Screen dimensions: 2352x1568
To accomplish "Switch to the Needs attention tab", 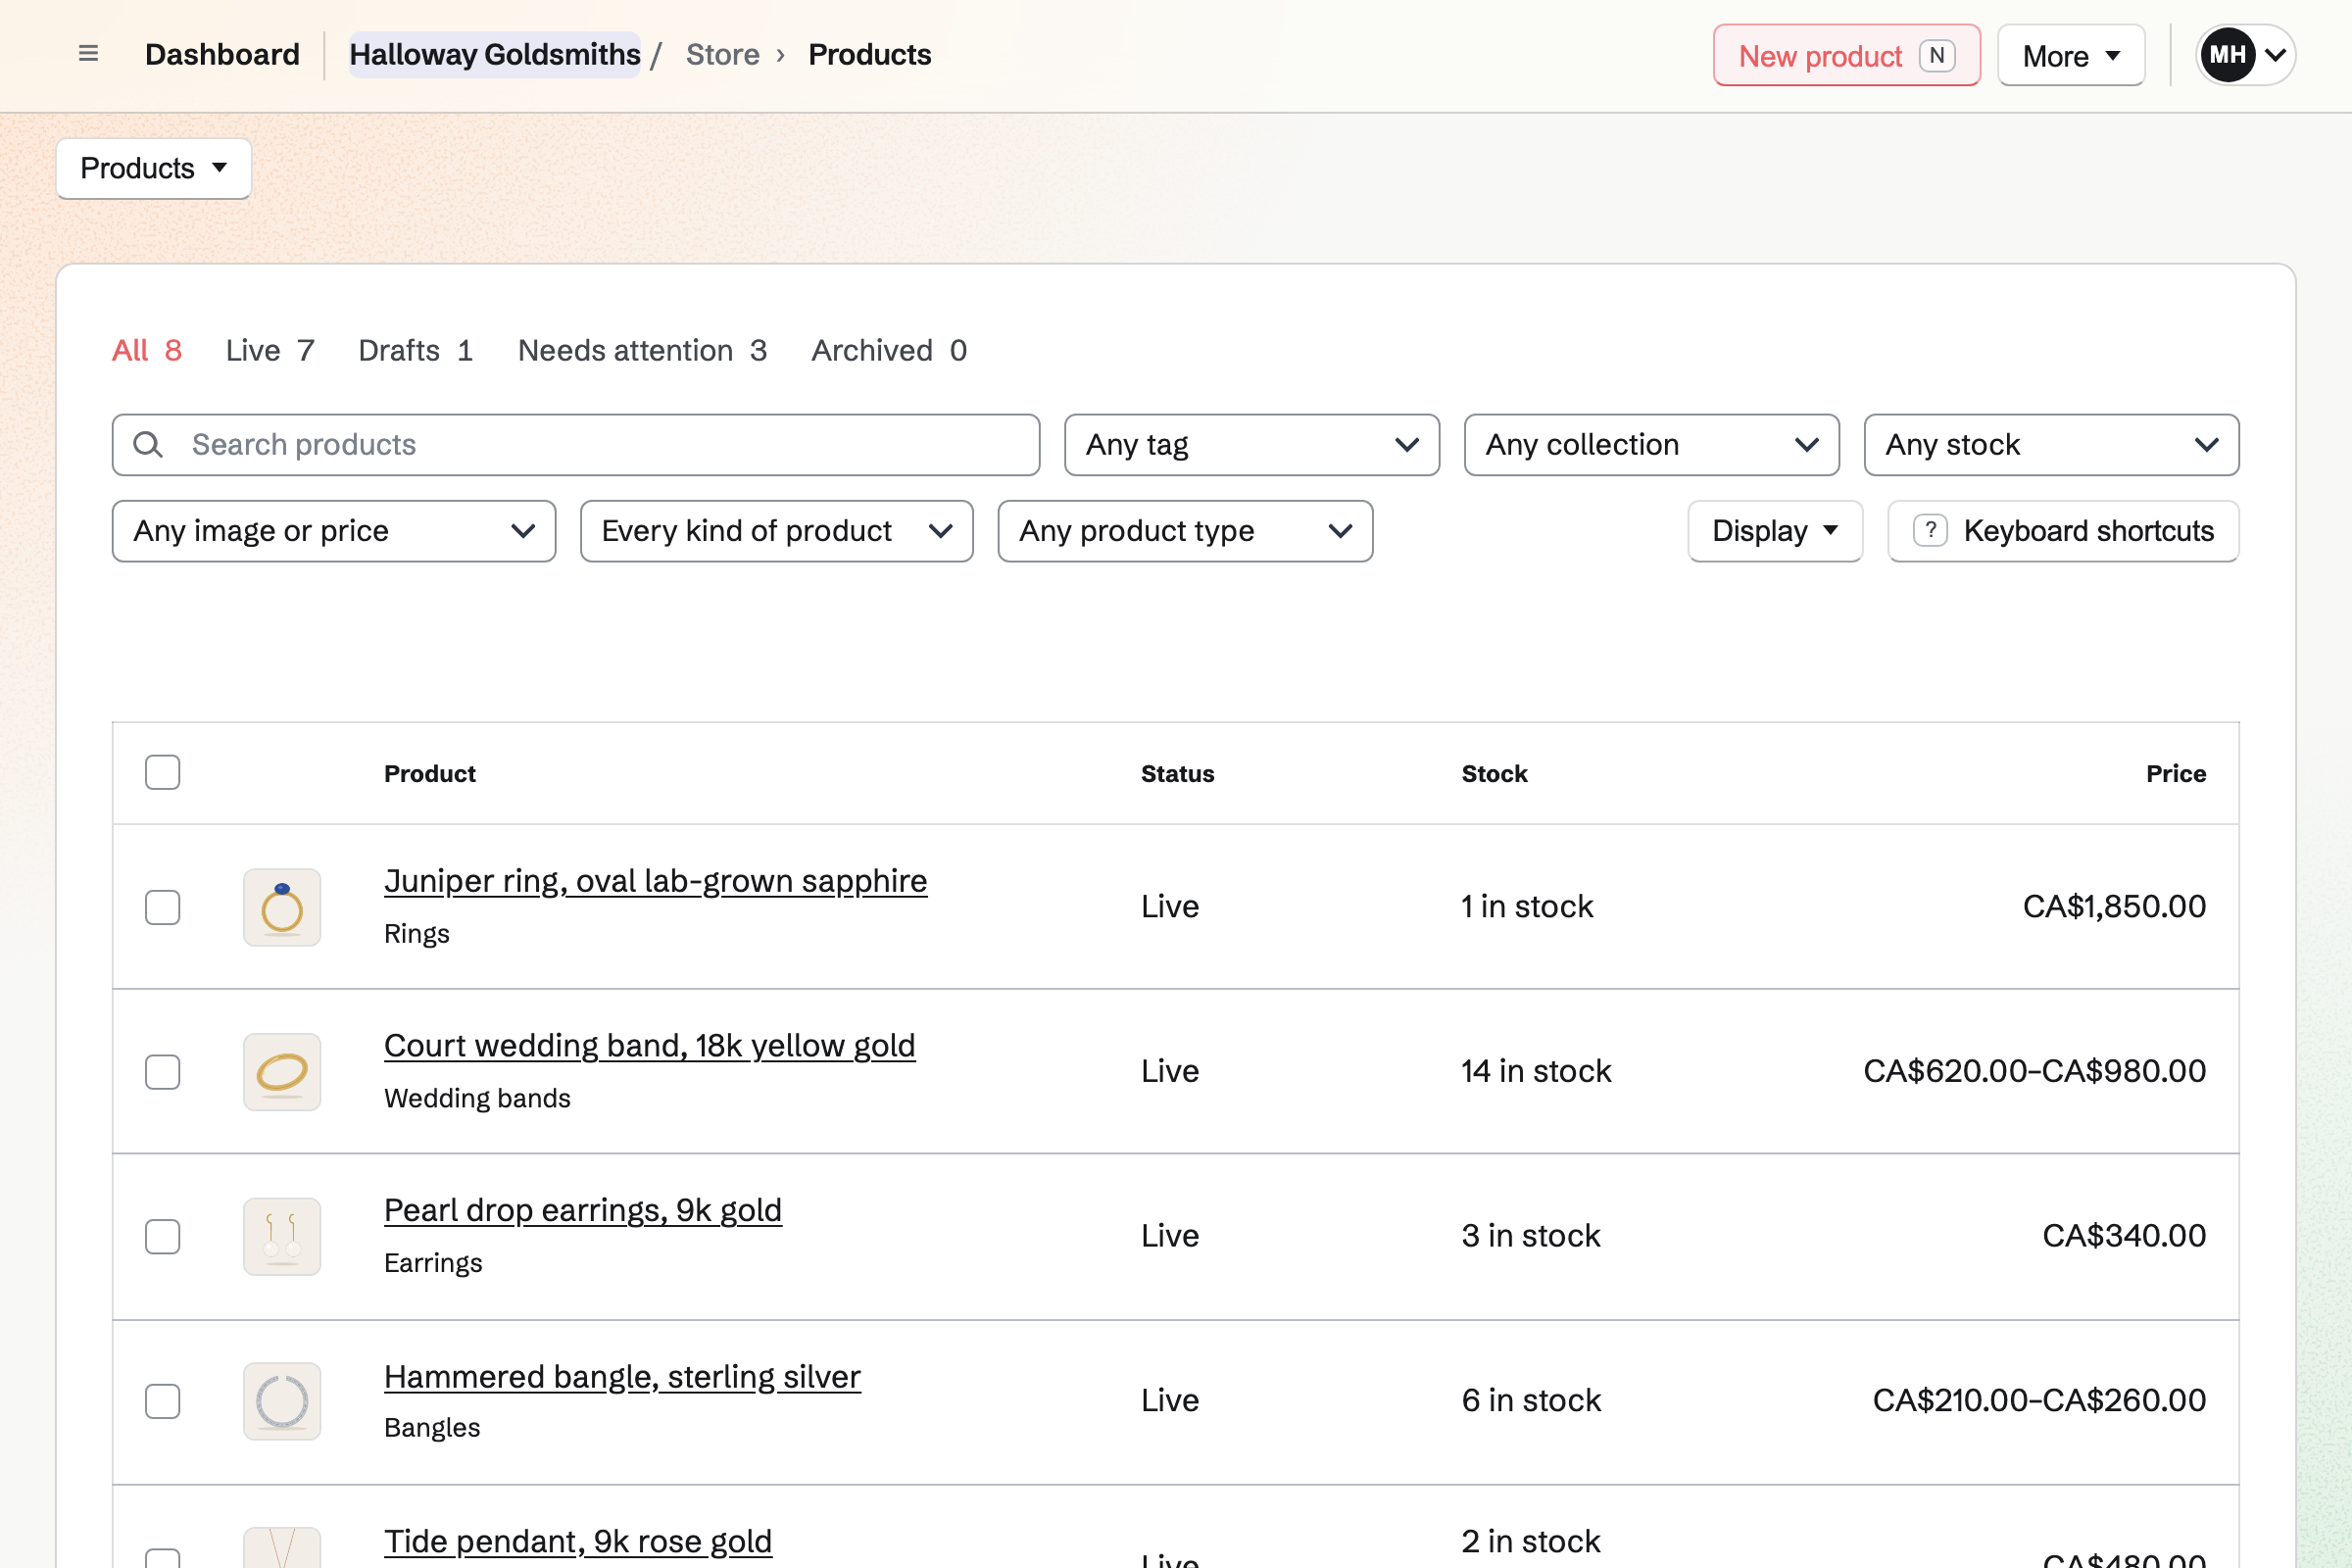I will point(642,350).
